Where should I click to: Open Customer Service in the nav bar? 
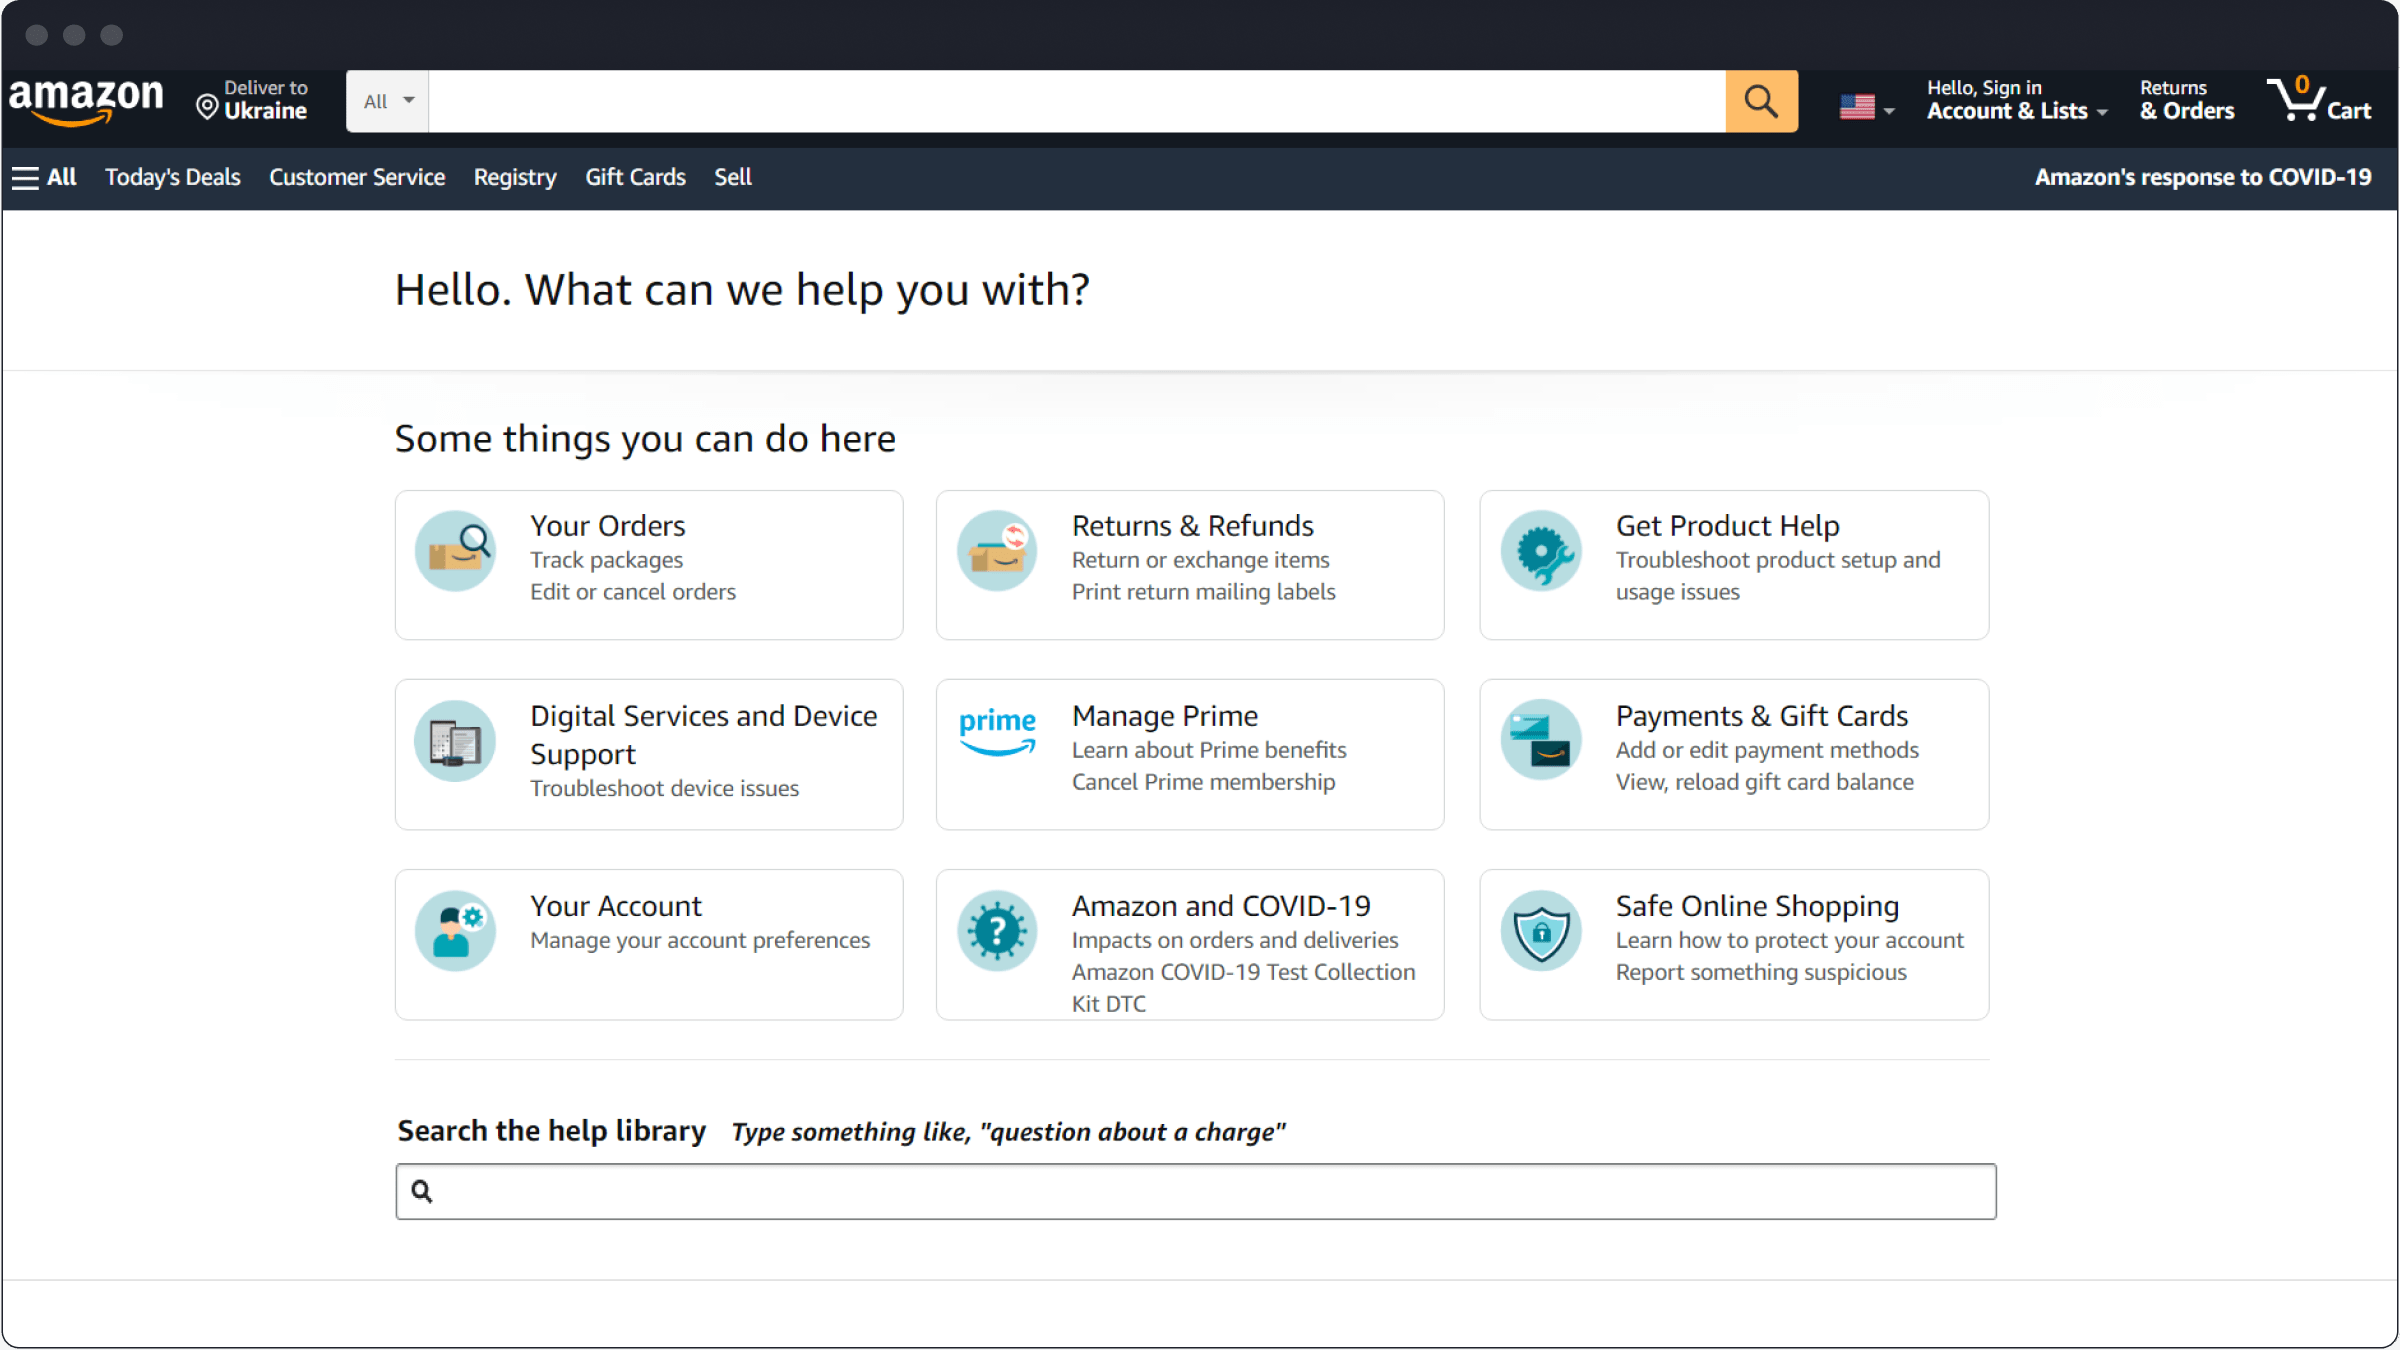pos(357,178)
